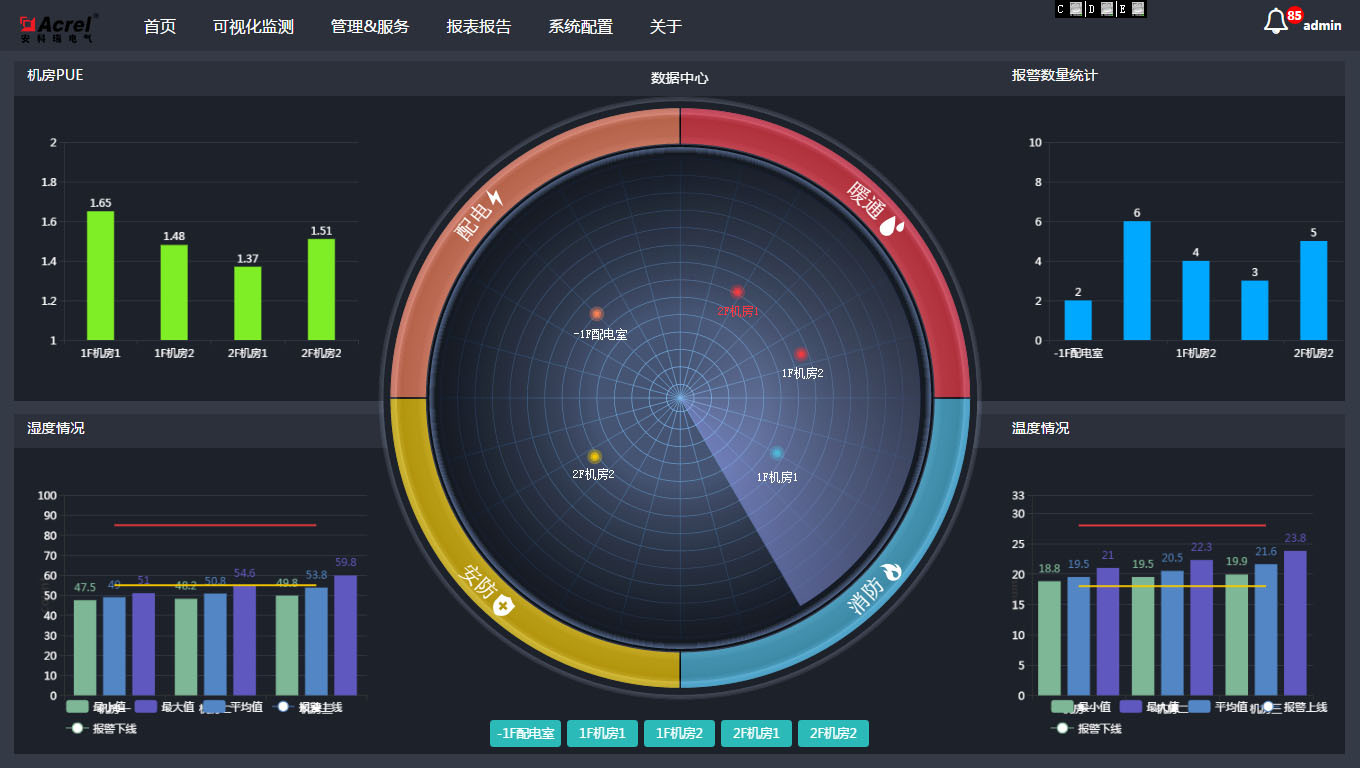Toggle 最大值 legend in humidity chart
The height and width of the screenshot is (768, 1360).
click(x=163, y=707)
